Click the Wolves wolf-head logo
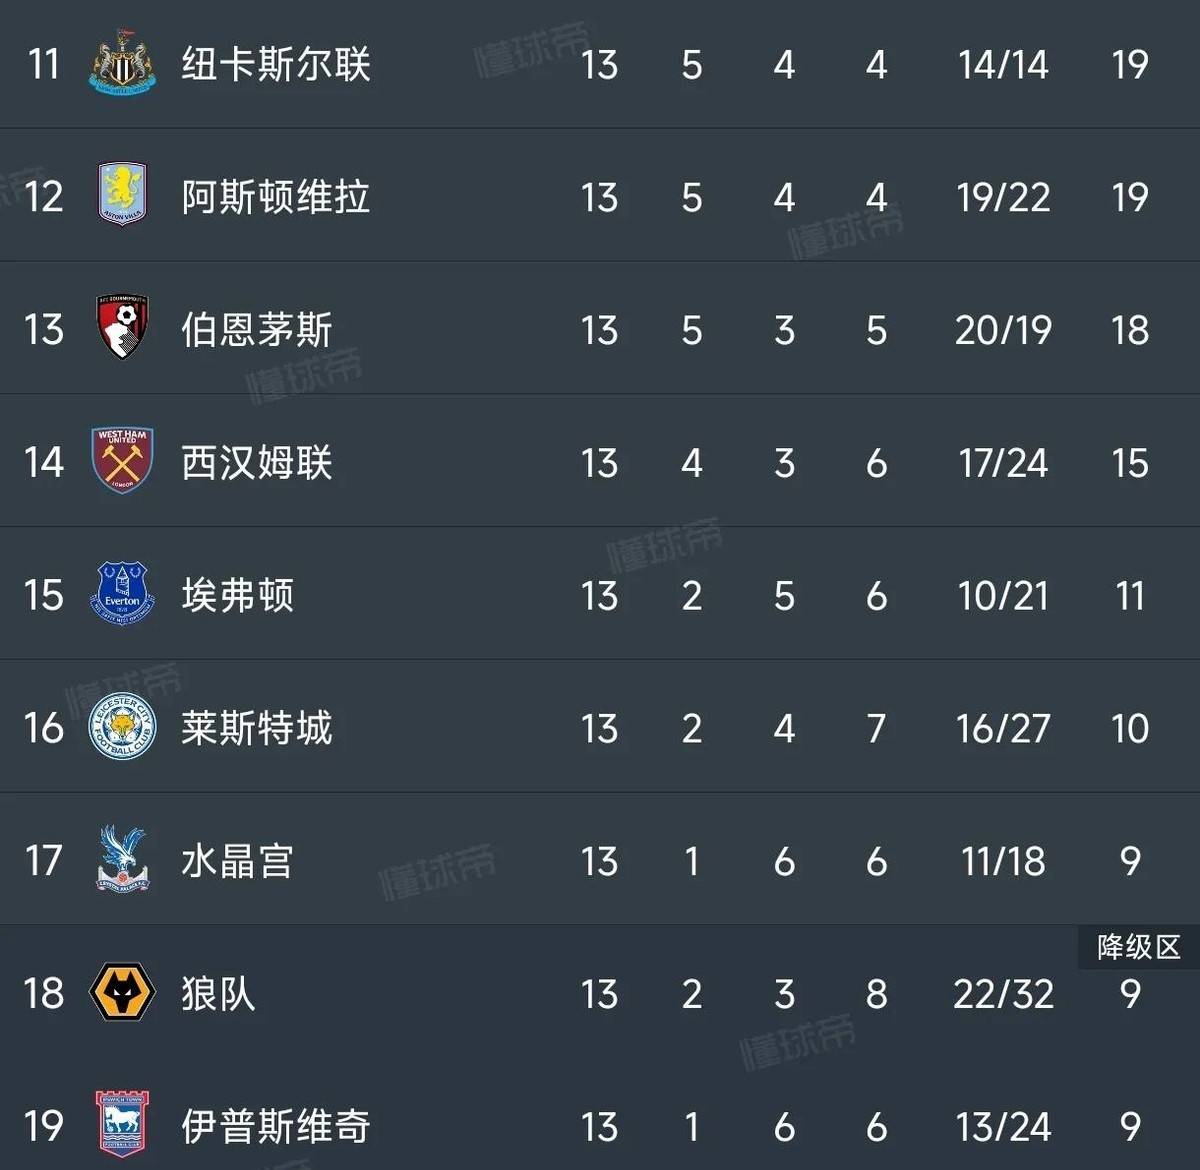This screenshot has width=1200, height=1170. pos(122,992)
